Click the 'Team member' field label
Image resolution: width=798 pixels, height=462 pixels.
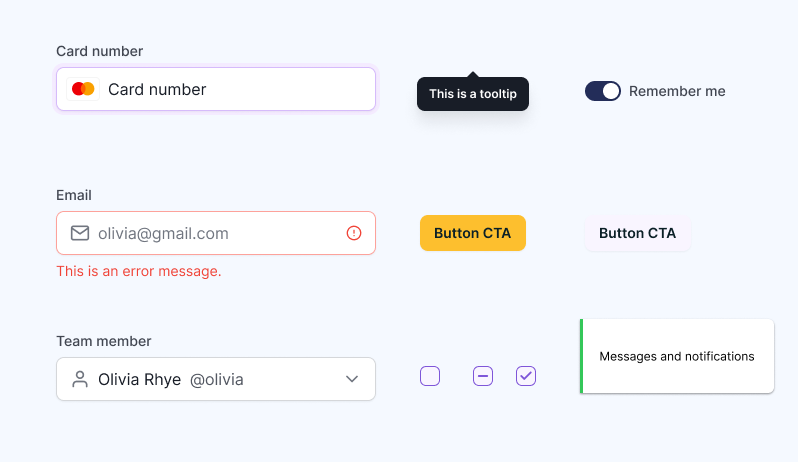104,341
